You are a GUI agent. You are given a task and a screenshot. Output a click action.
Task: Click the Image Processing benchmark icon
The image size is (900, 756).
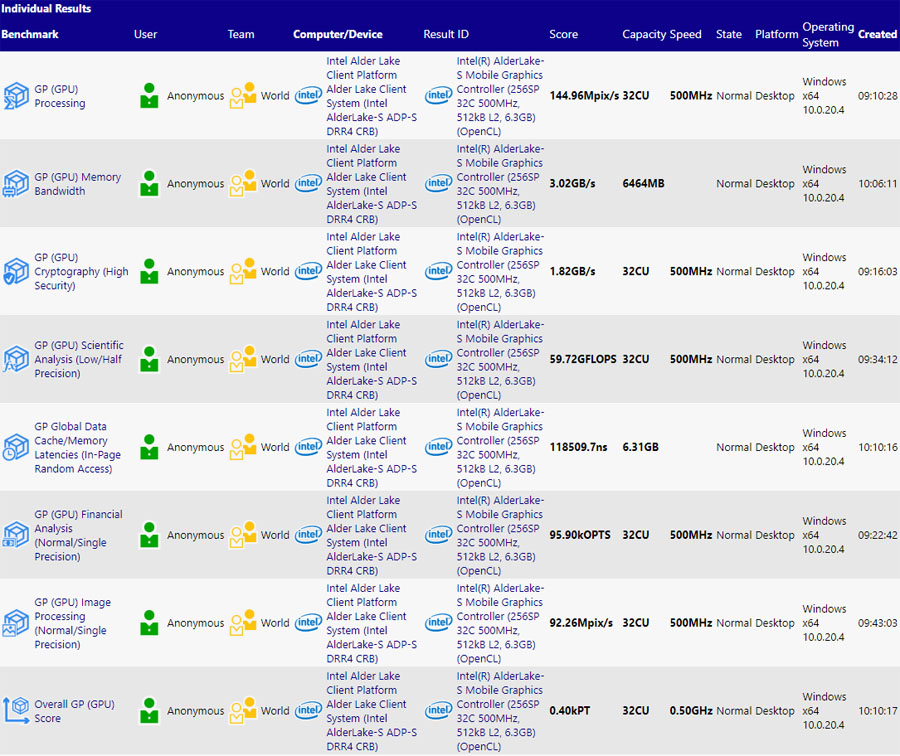coord(15,623)
